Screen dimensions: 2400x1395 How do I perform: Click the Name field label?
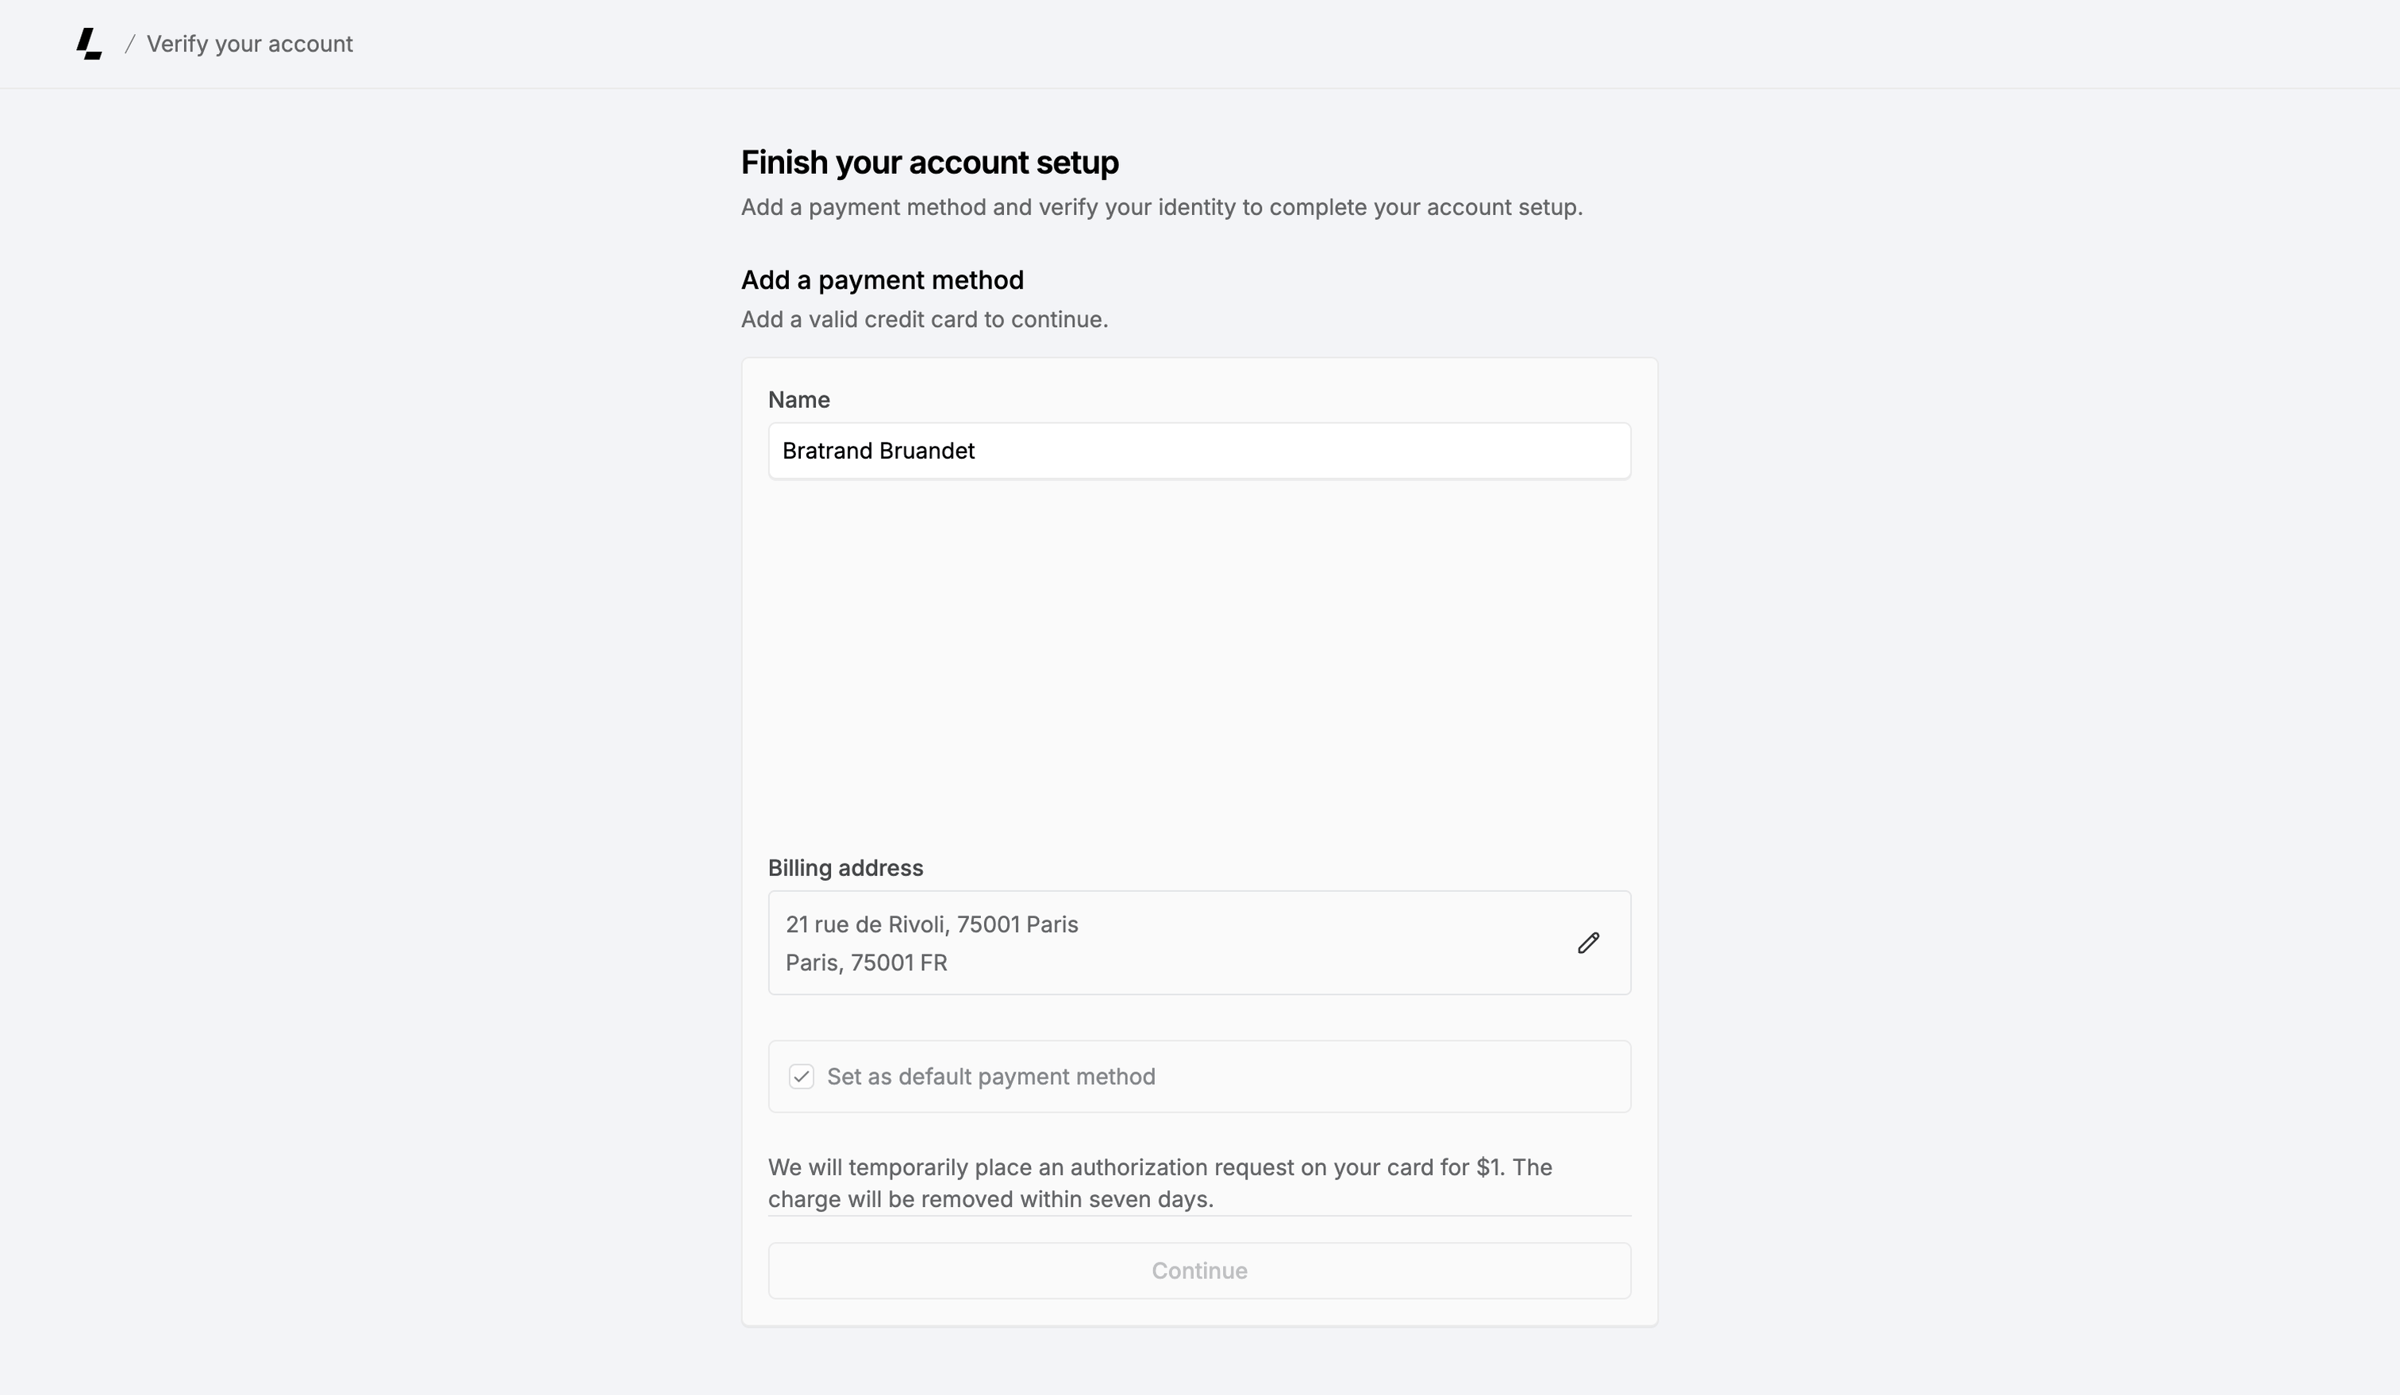tap(798, 400)
